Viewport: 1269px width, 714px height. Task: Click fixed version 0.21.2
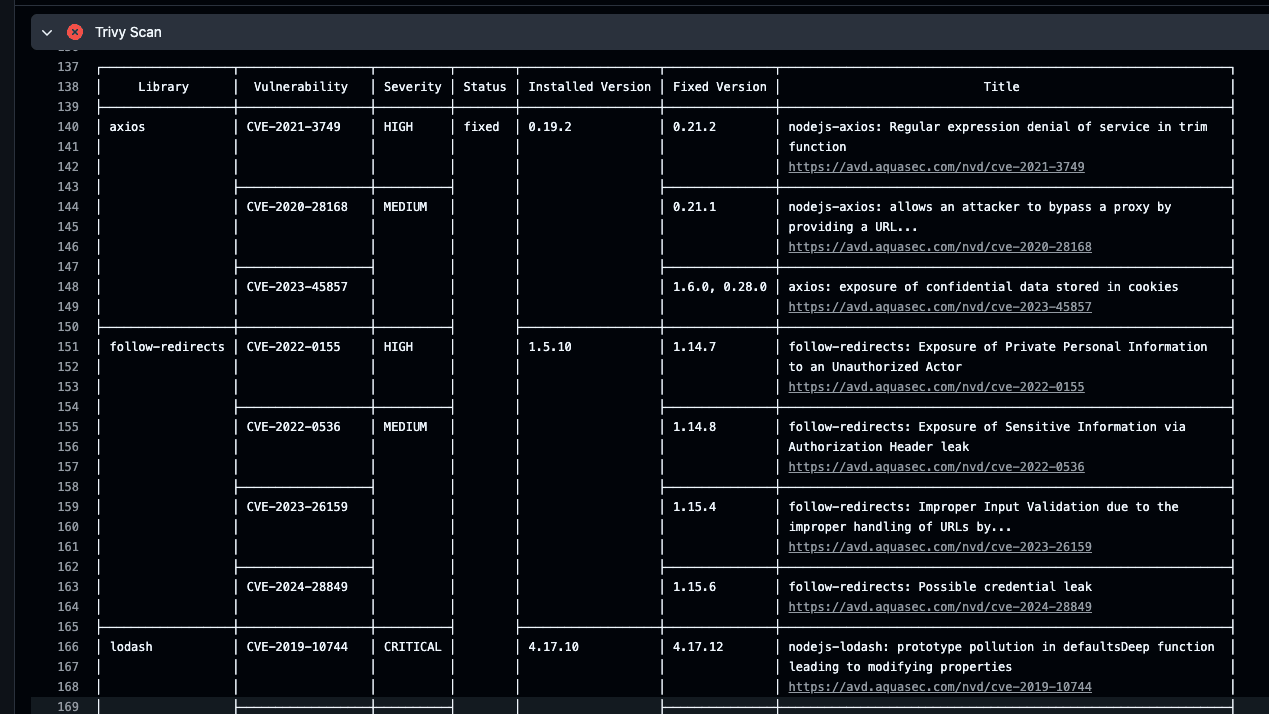(695, 127)
